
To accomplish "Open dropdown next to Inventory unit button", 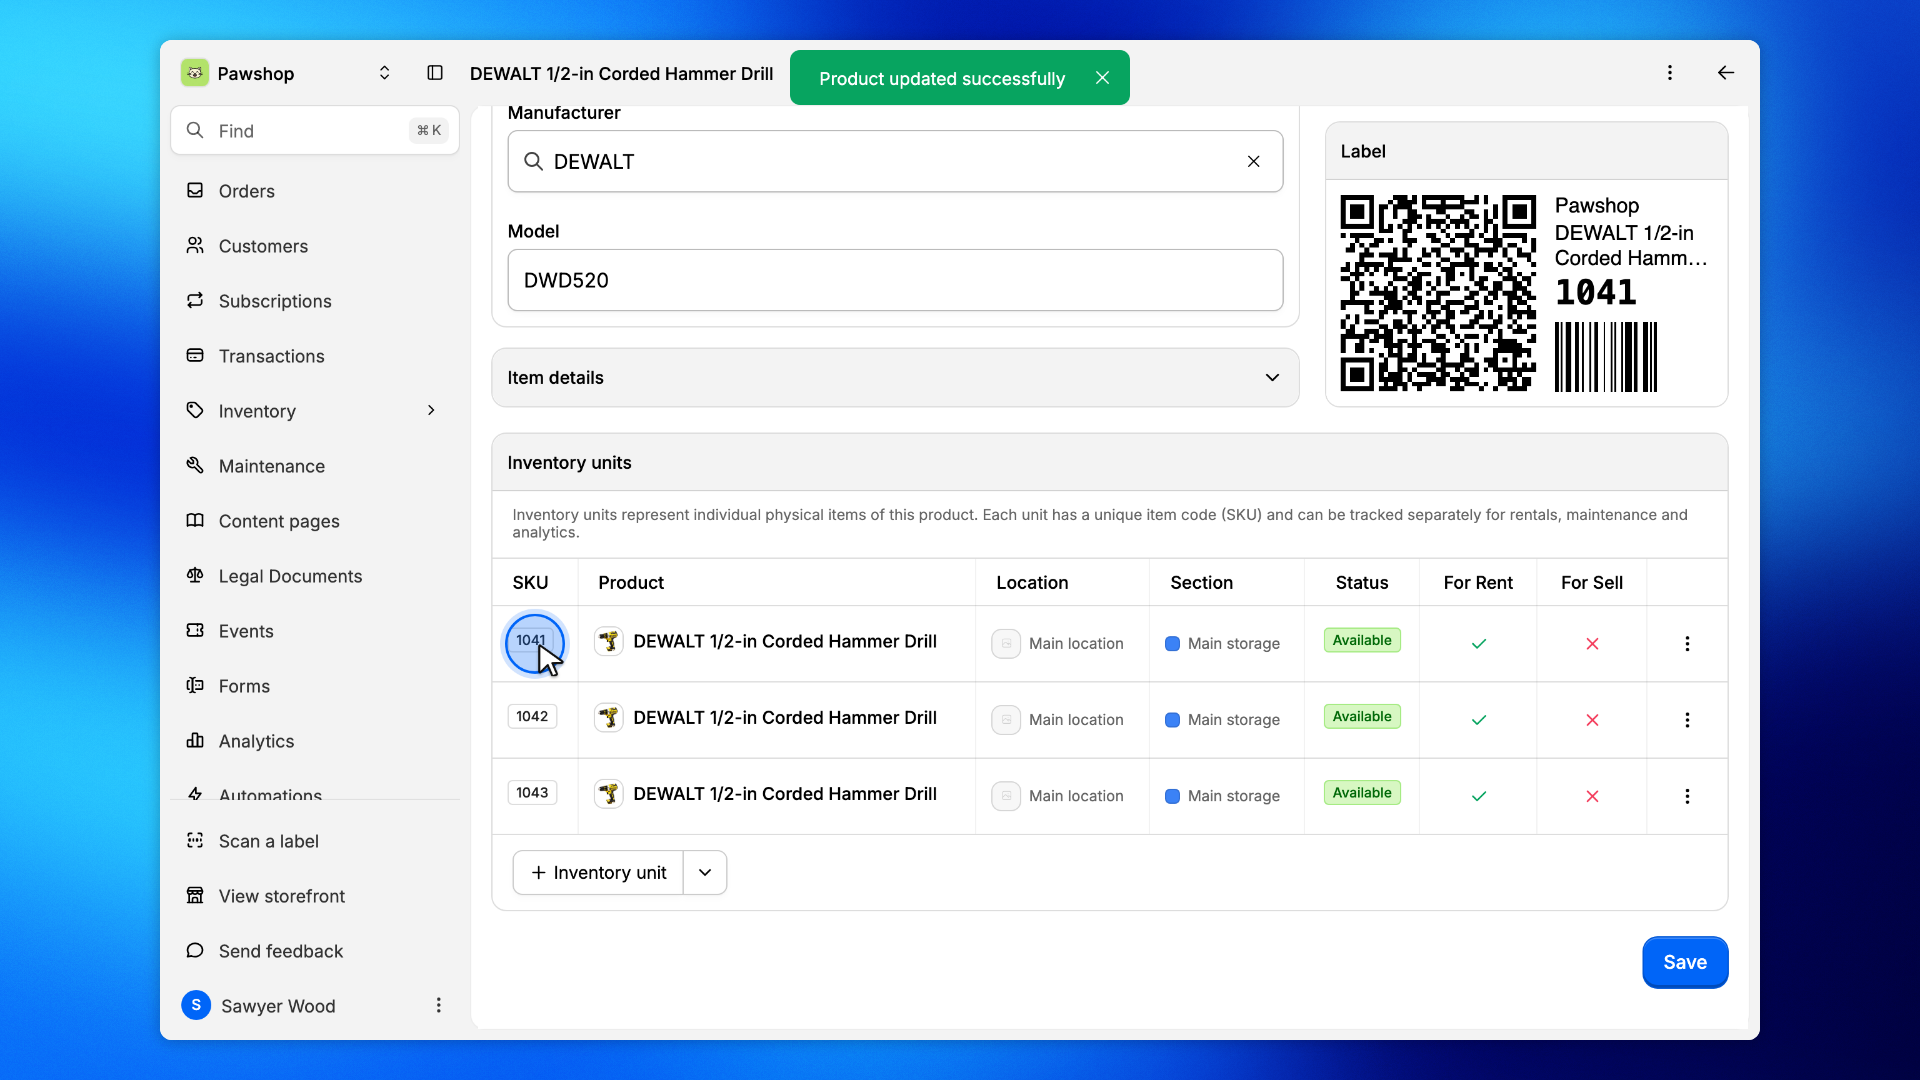I will pos(705,873).
